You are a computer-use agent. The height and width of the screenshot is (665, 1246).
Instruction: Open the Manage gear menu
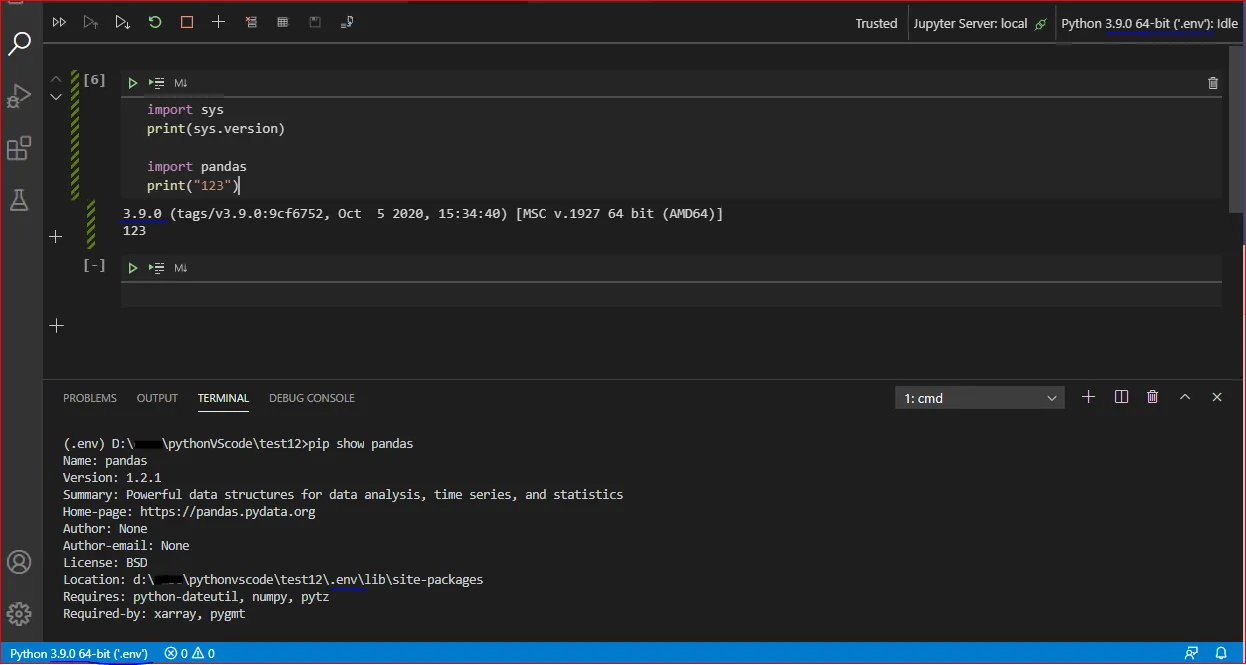coord(19,613)
